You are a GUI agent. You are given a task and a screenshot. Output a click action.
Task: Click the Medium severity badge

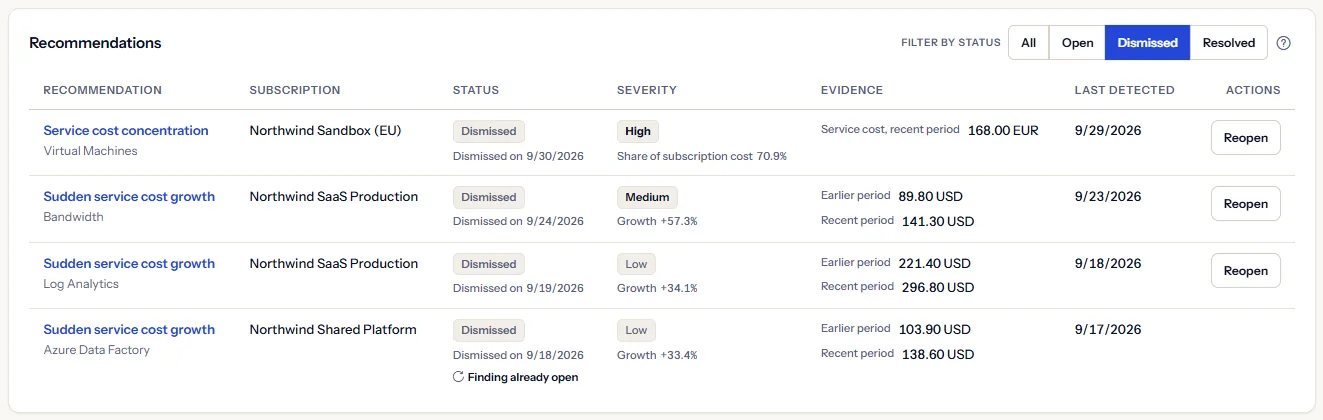[x=647, y=197]
